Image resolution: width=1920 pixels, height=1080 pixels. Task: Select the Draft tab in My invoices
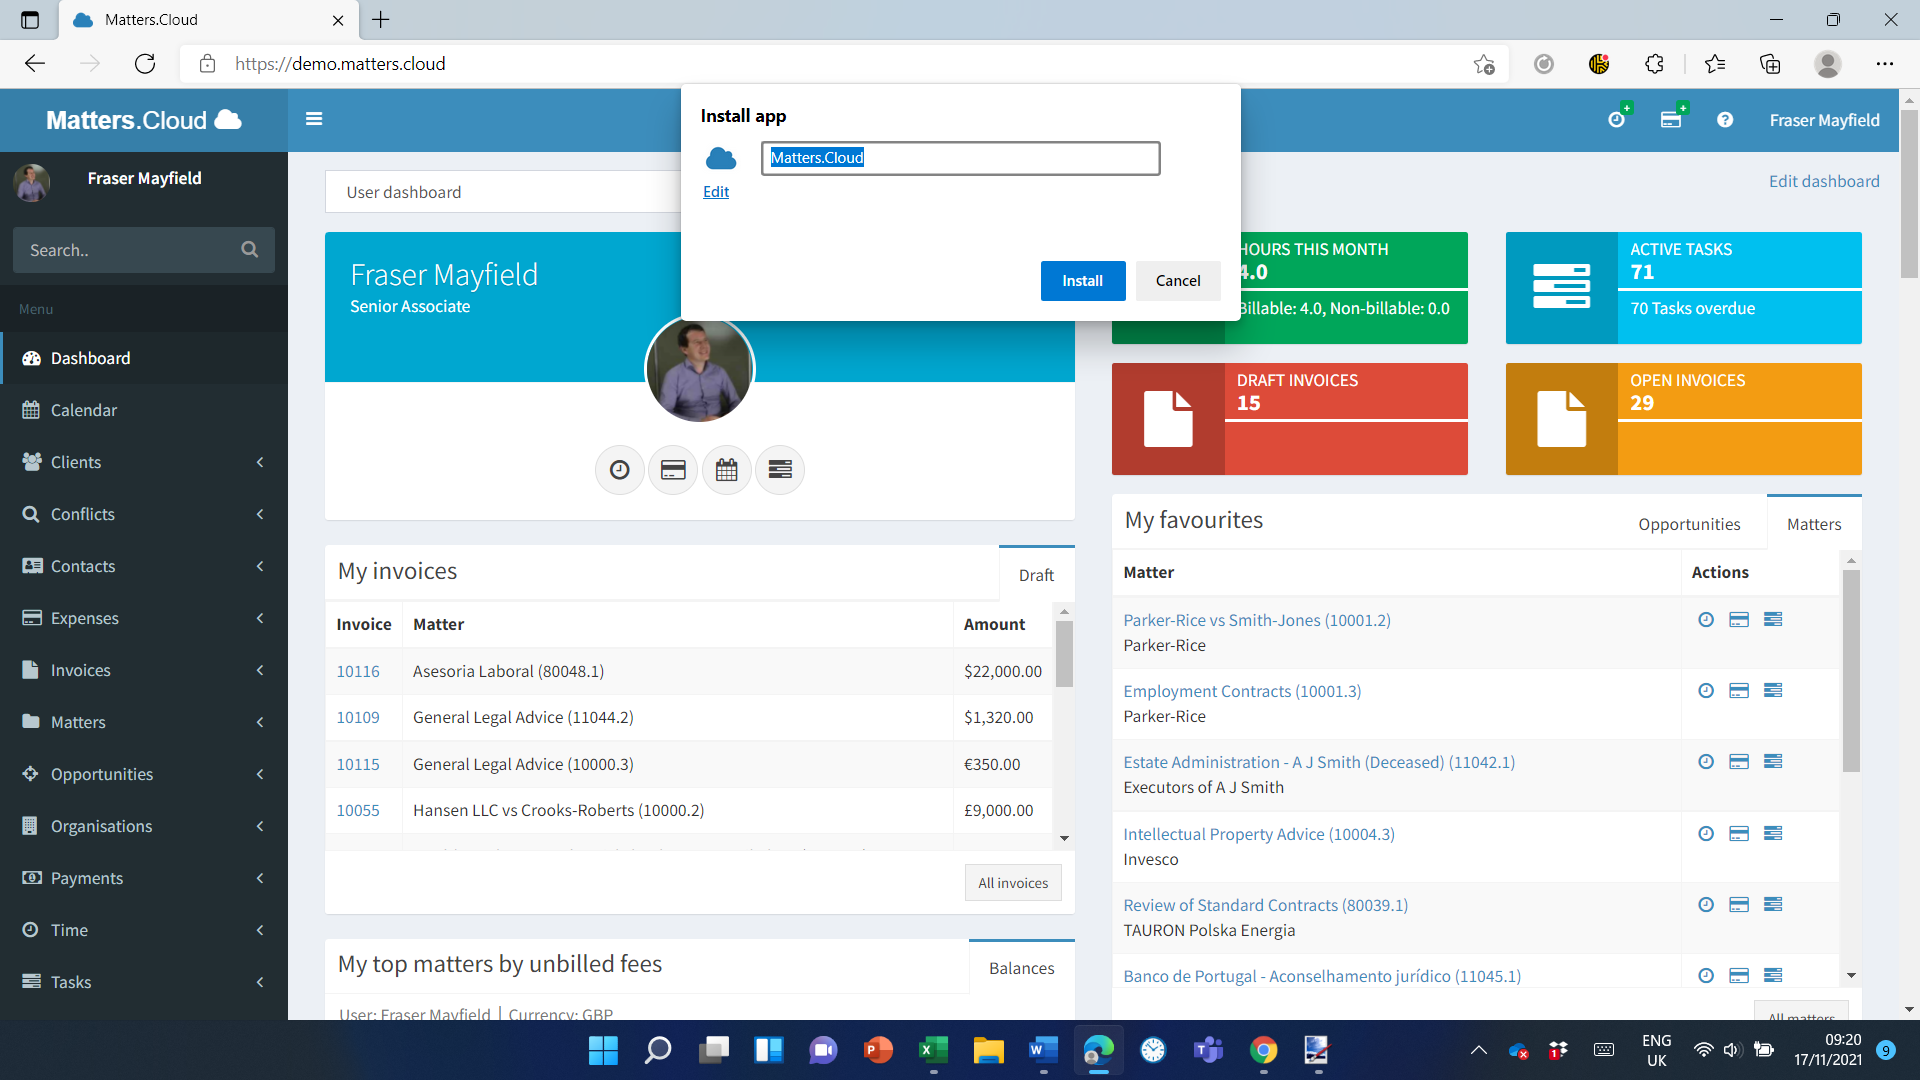coord(1036,575)
